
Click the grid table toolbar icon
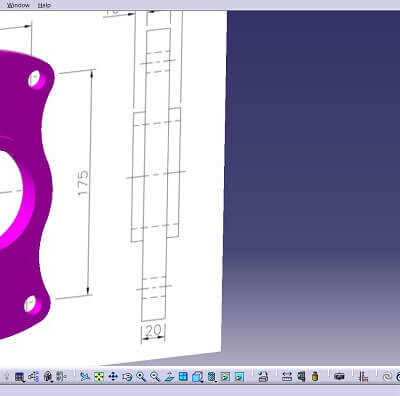pyautogui.click(x=20, y=377)
